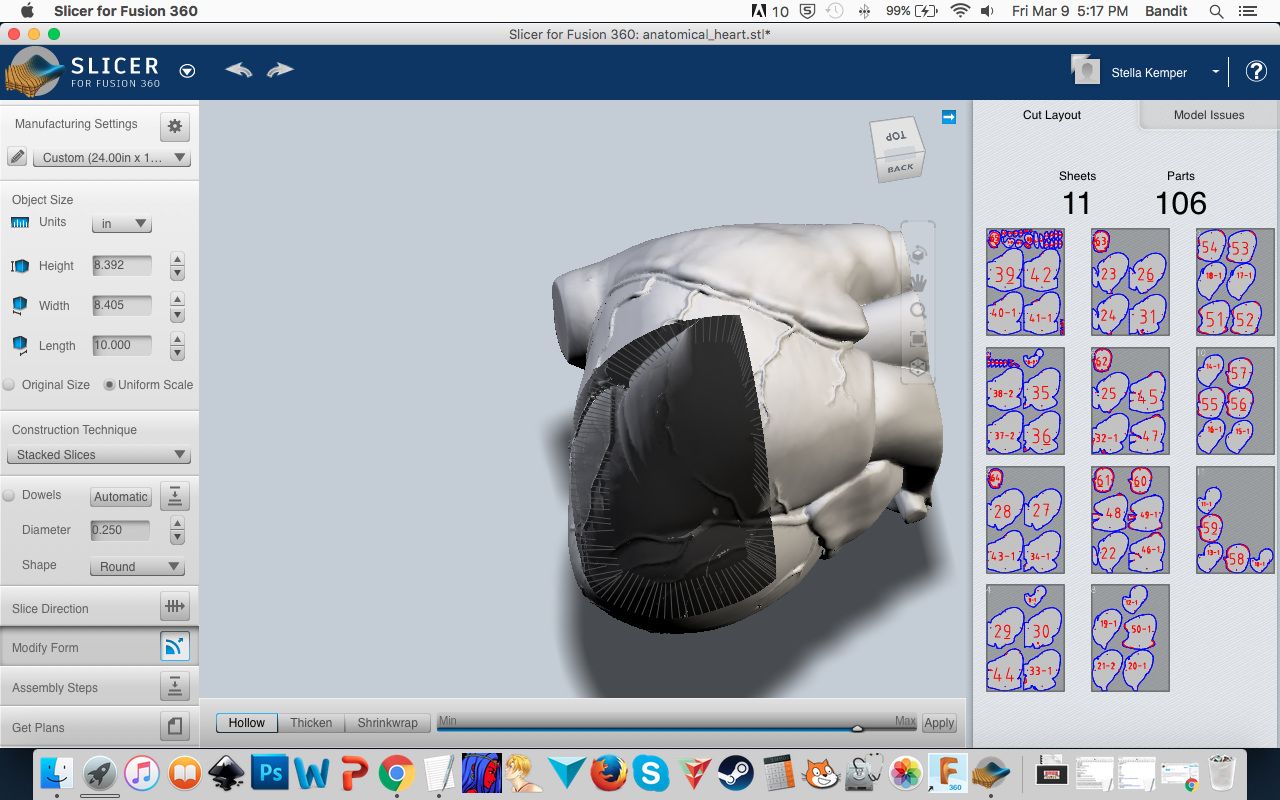The width and height of the screenshot is (1280, 800).
Task: Open Photoshop from the Dock
Action: coord(271,773)
